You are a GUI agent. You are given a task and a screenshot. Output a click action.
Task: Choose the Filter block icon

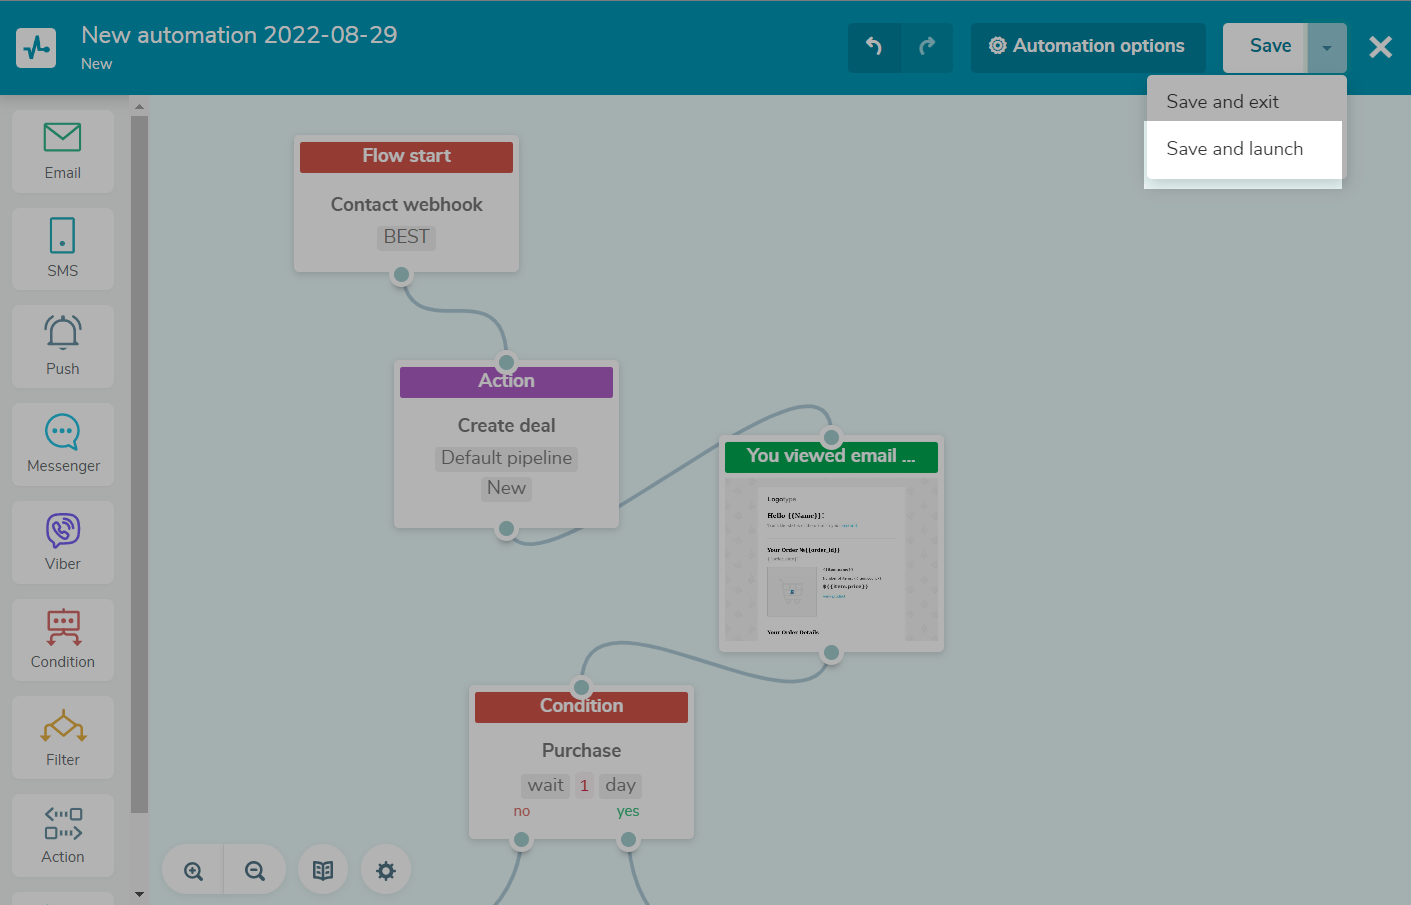pyautogui.click(x=62, y=738)
